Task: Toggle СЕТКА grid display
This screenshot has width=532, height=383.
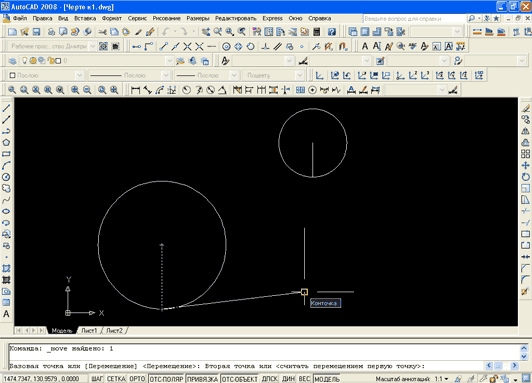Action: 116,379
